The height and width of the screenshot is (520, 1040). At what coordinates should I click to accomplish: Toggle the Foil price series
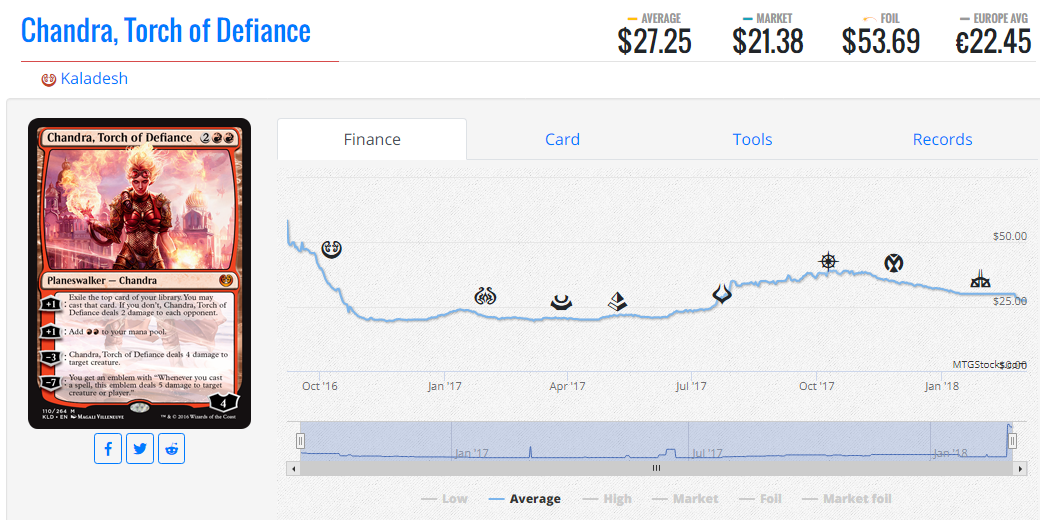(x=760, y=499)
